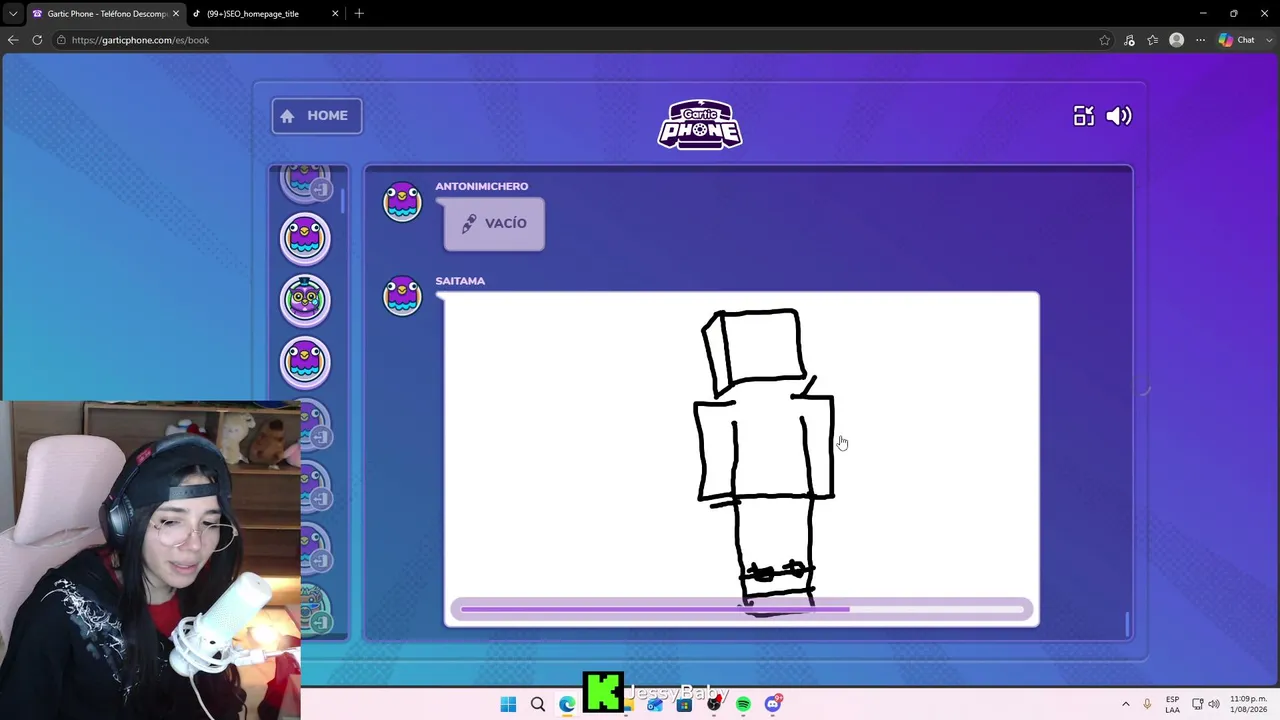This screenshot has height=720, width=1280.
Task: Click the player list scrollbar
Action: pos(343,200)
